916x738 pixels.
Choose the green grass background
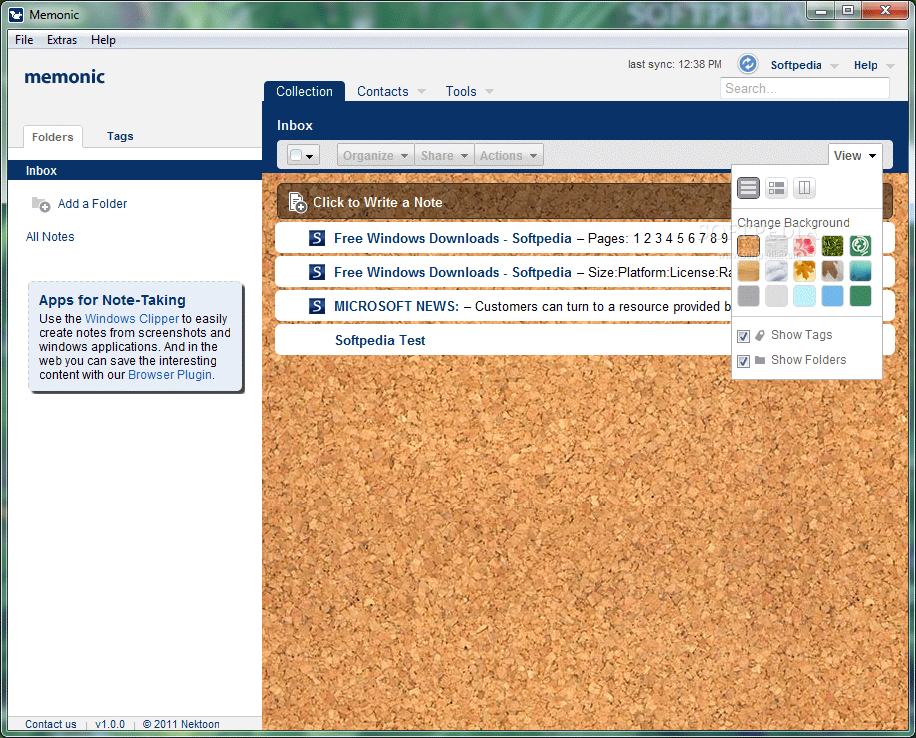click(x=832, y=246)
